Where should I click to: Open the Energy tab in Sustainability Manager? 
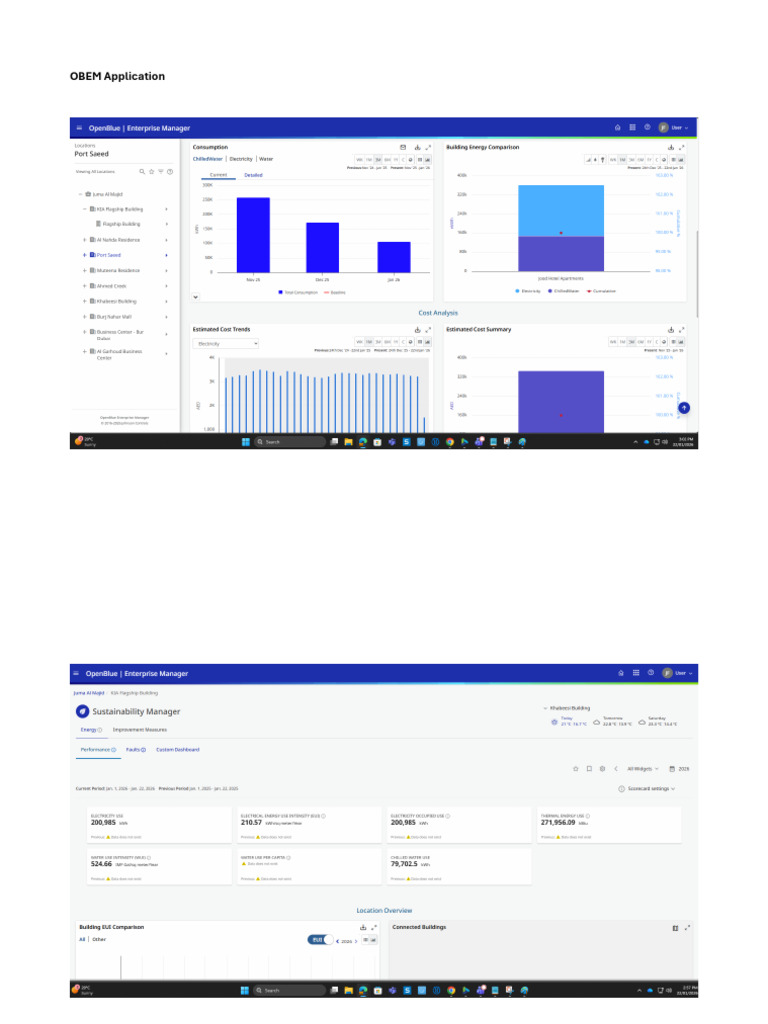[x=91, y=729]
